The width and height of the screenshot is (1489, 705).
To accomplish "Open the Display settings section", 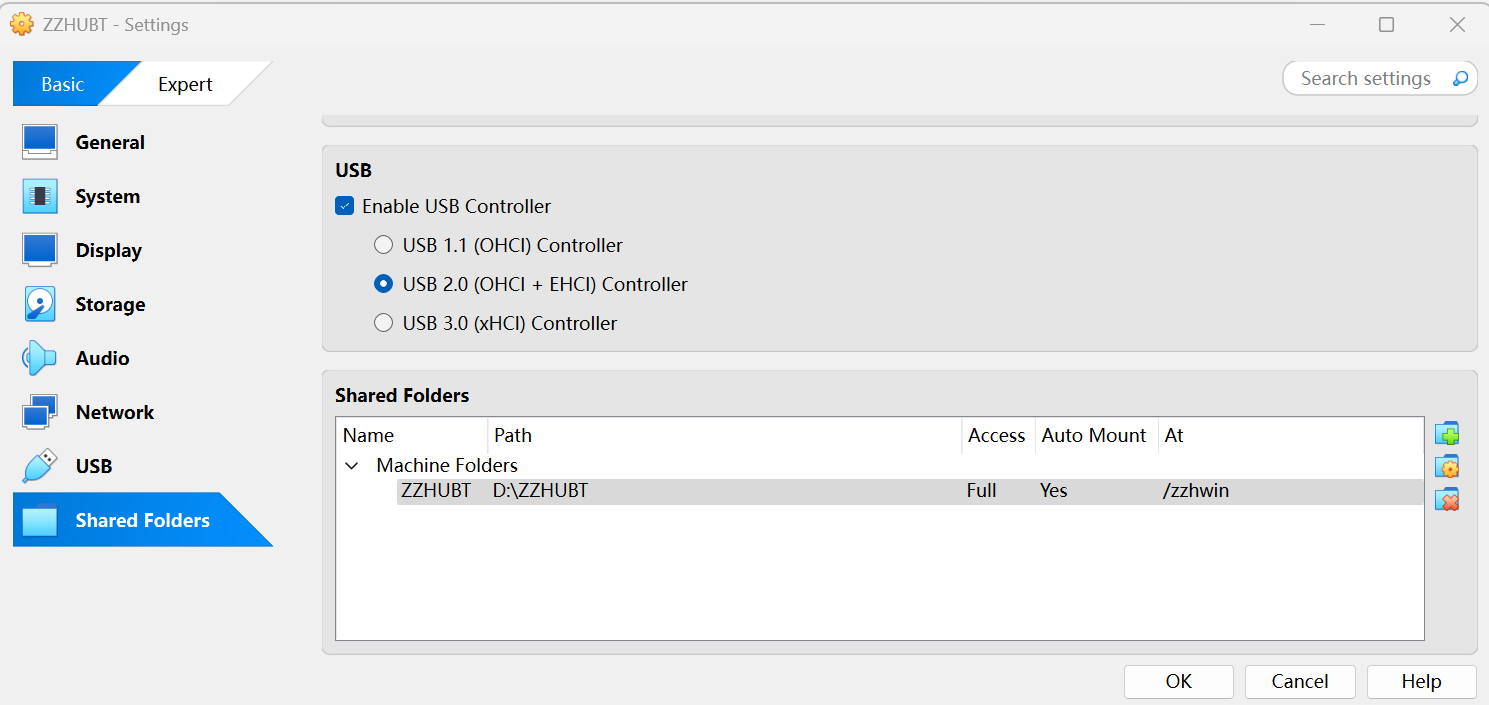I will (108, 251).
